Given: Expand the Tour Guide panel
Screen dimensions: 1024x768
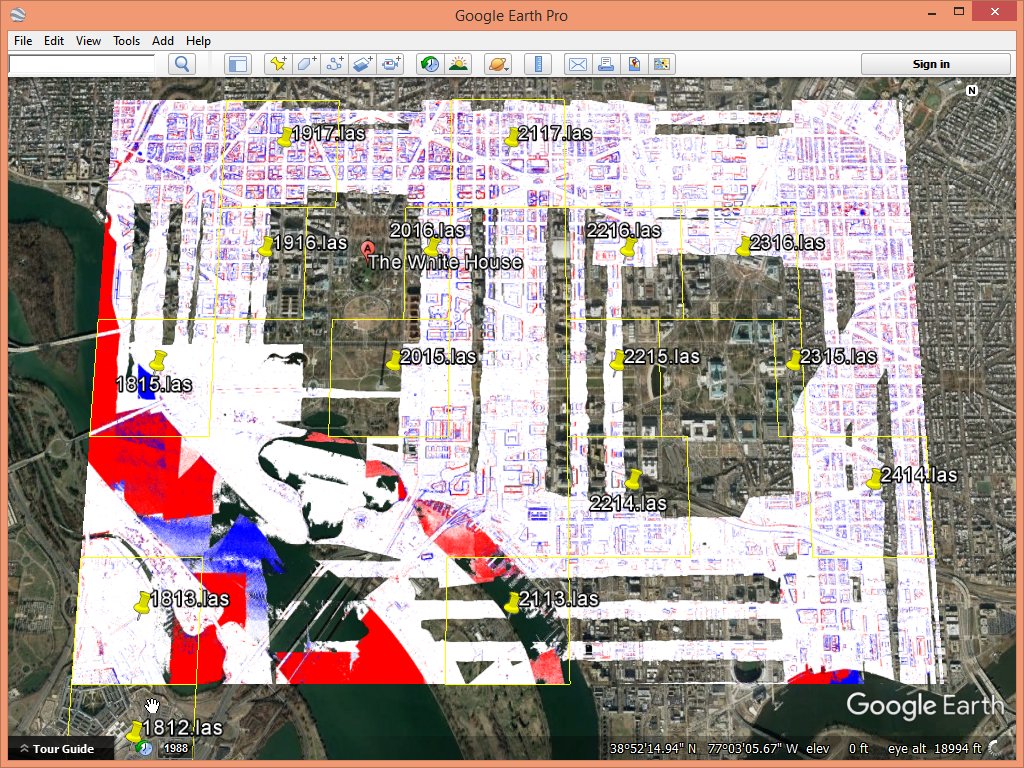Looking at the screenshot, I should pos(58,749).
